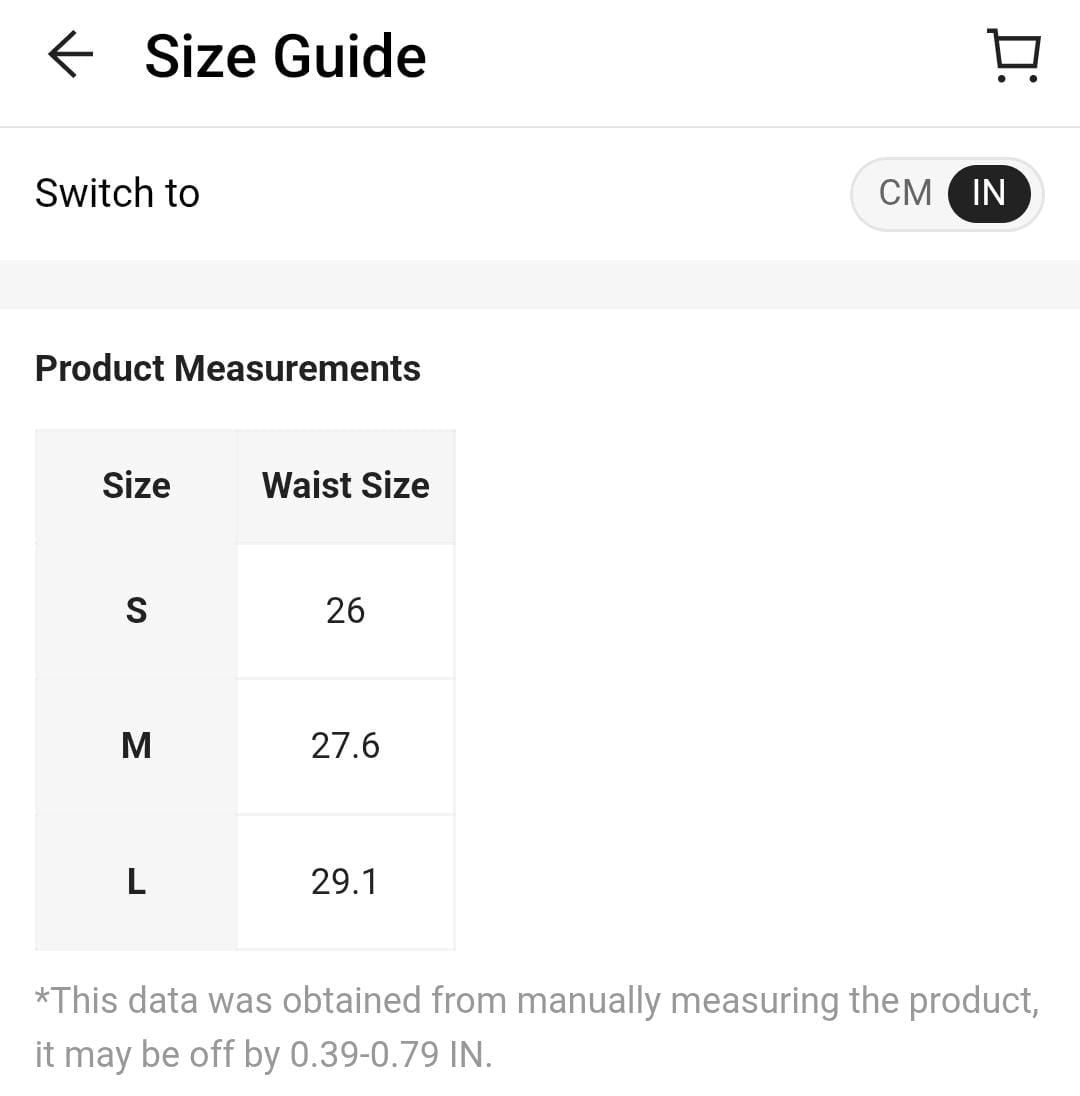The width and height of the screenshot is (1080, 1096).
Task: Click the gray separator band below unit switch
Action: click(x=540, y=284)
